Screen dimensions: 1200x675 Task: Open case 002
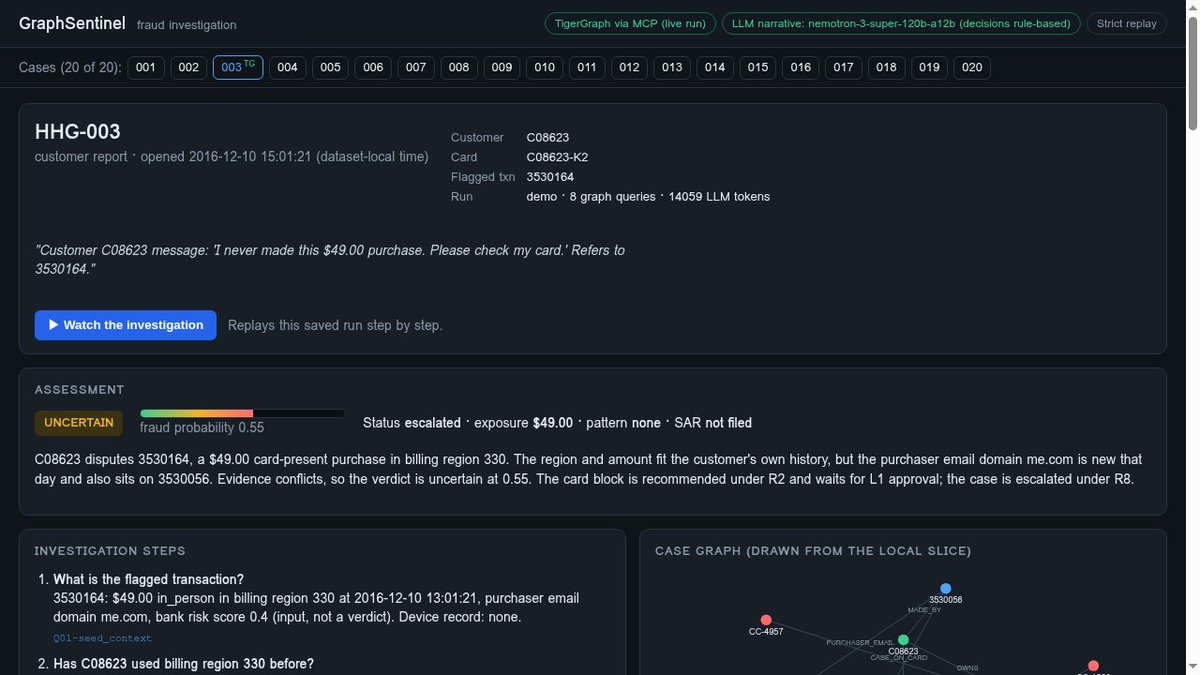click(x=188, y=67)
